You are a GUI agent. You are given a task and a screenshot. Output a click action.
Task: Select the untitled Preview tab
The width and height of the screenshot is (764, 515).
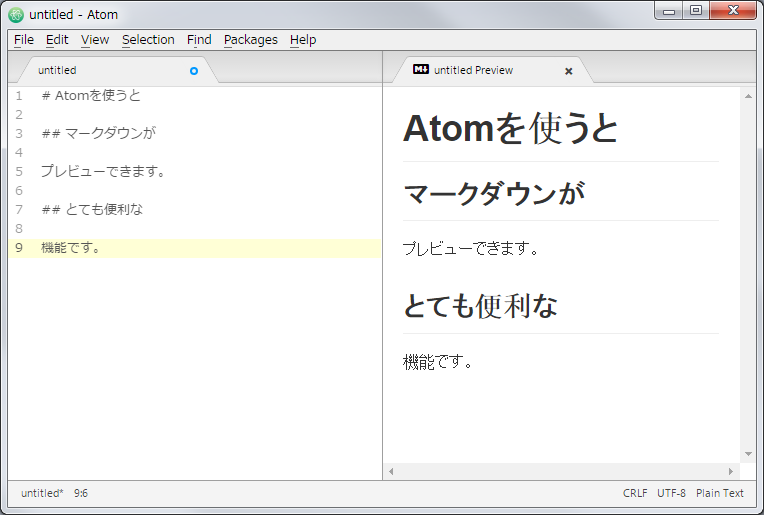coord(492,70)
